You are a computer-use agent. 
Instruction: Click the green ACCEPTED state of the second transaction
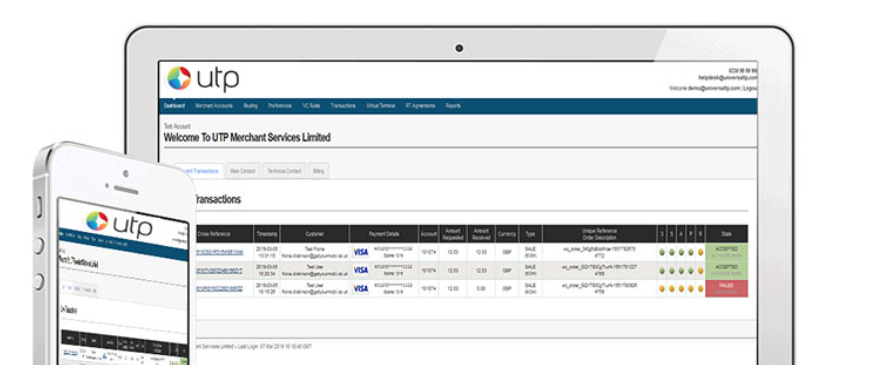(727, 270)
